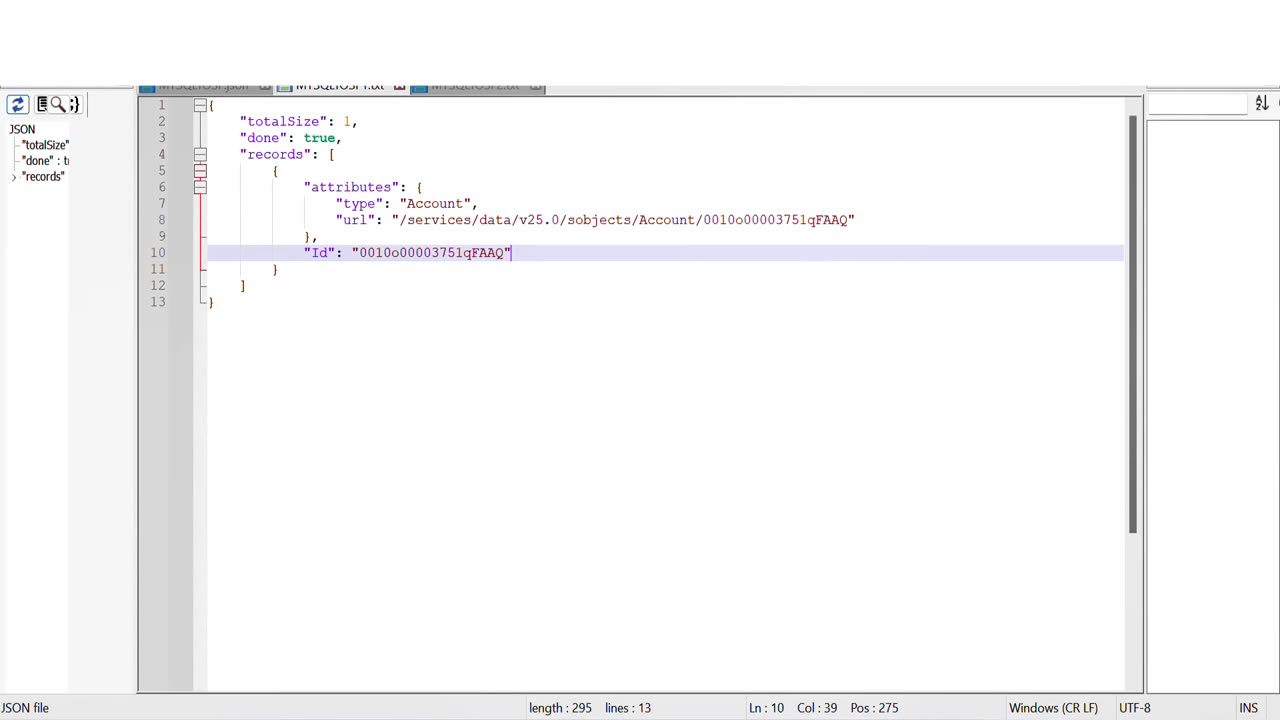This screenshot has width=1280, height=720.
Task: Click line number 10 in the margin
Action: coord(158,253)
